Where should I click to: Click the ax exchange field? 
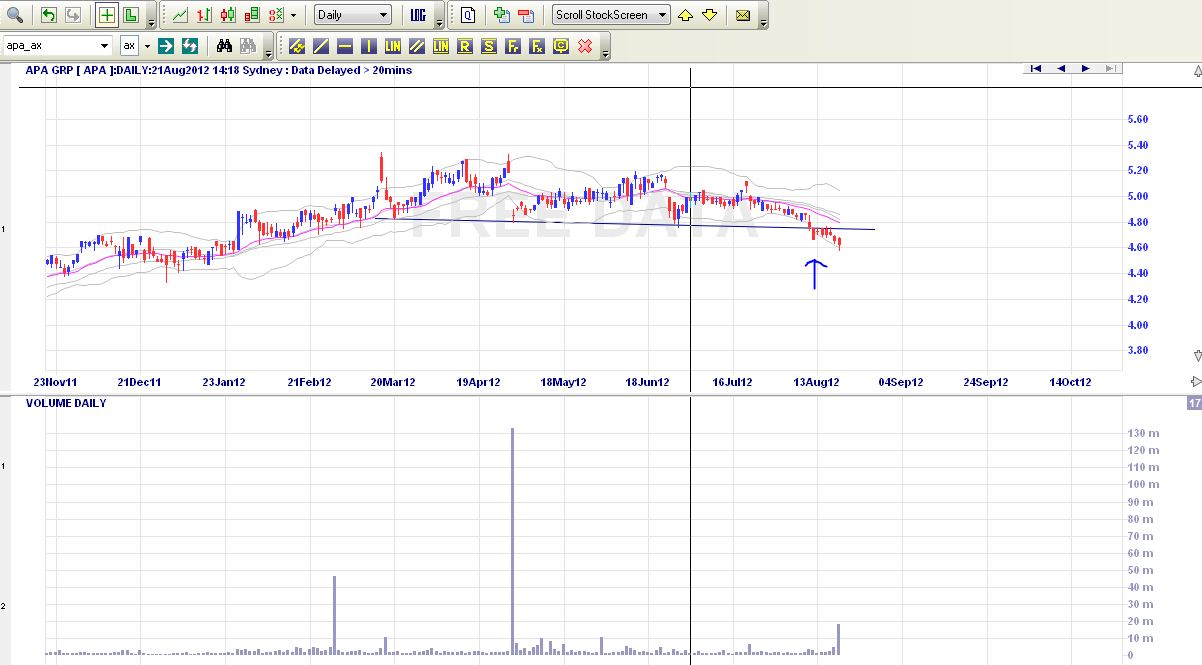130,45
